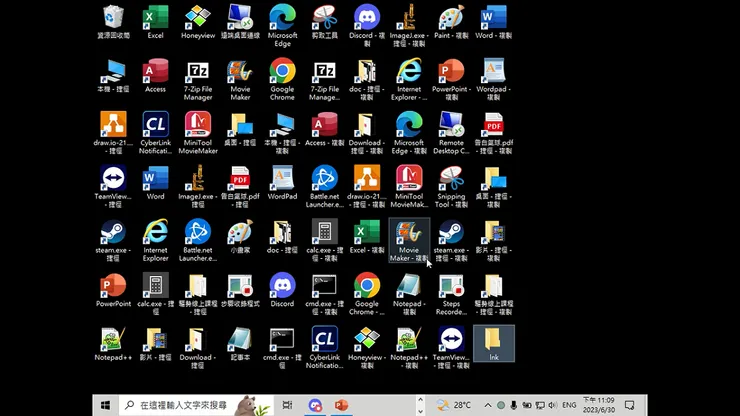Select the MiniTool MovieMaker icon in third row
Viewport: 740px width, 416px height.
coord(198,133)
